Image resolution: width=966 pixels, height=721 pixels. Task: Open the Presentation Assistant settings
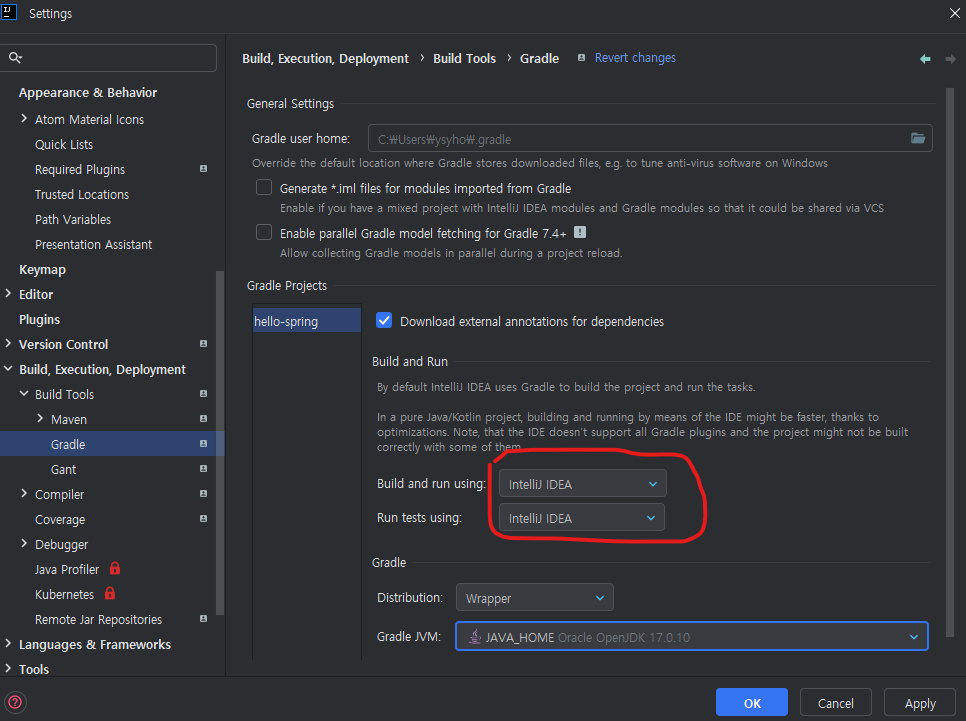point(94,245)
